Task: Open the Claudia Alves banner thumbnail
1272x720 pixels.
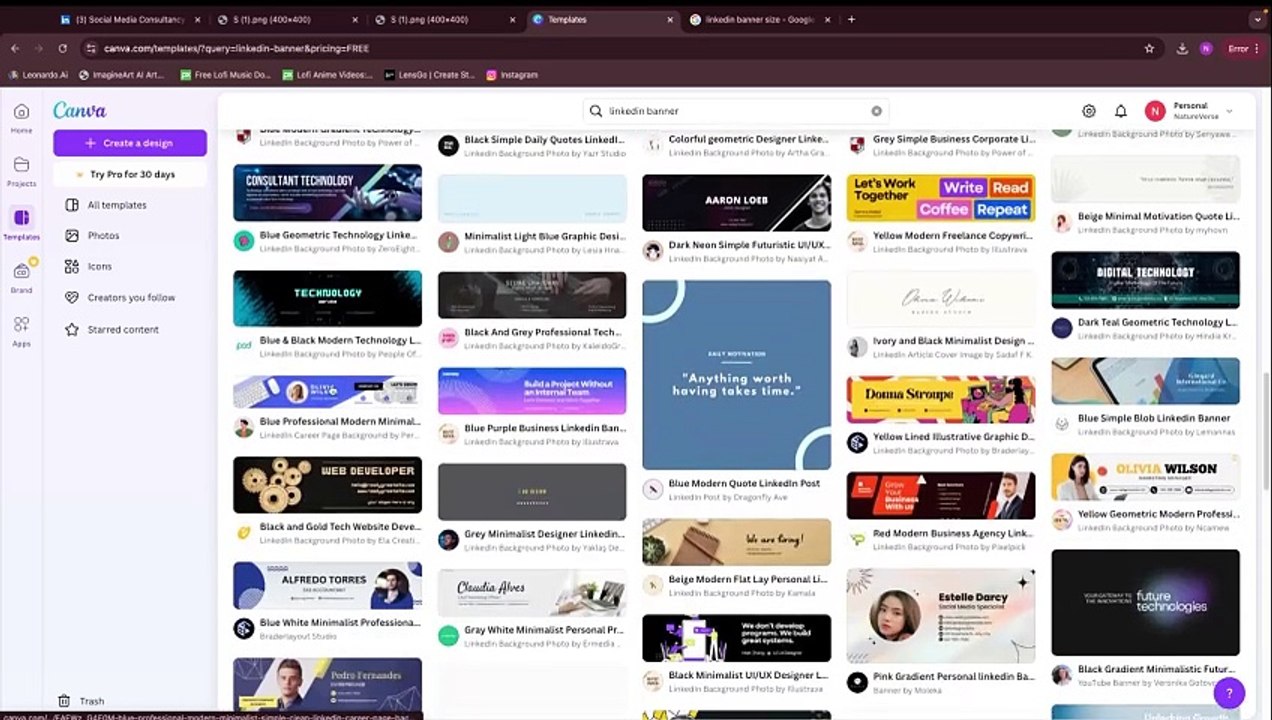Action: click(532, 593)
